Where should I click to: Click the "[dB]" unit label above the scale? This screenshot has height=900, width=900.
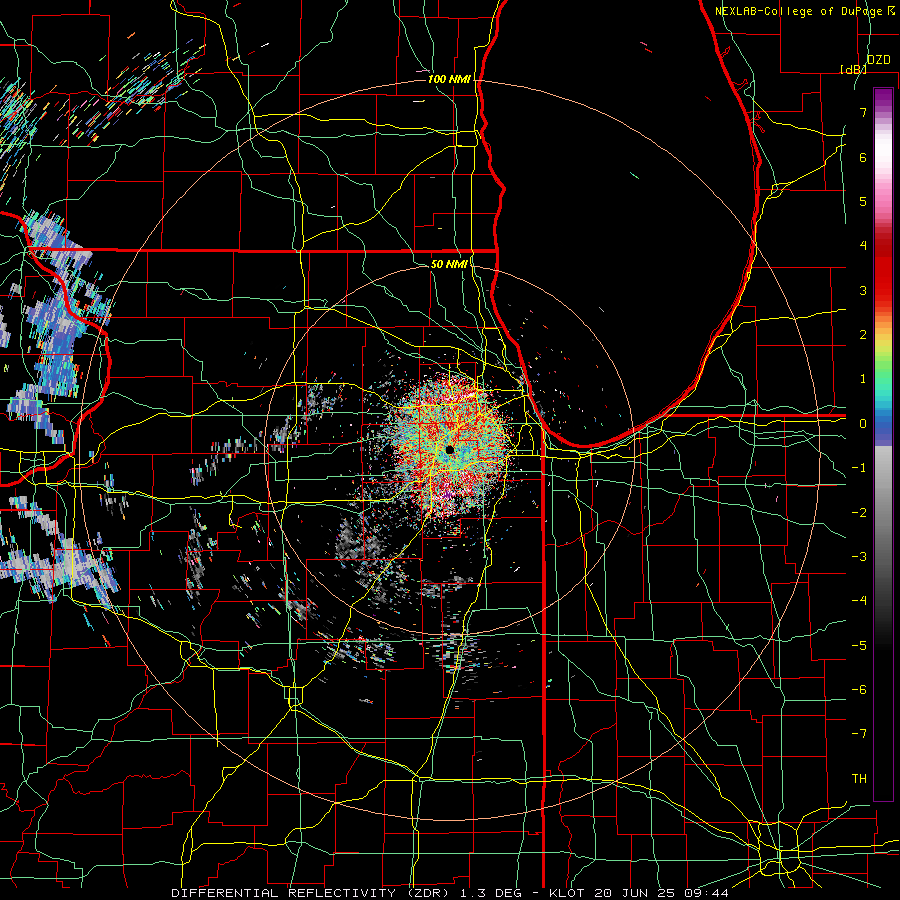[x=853, y=69]
